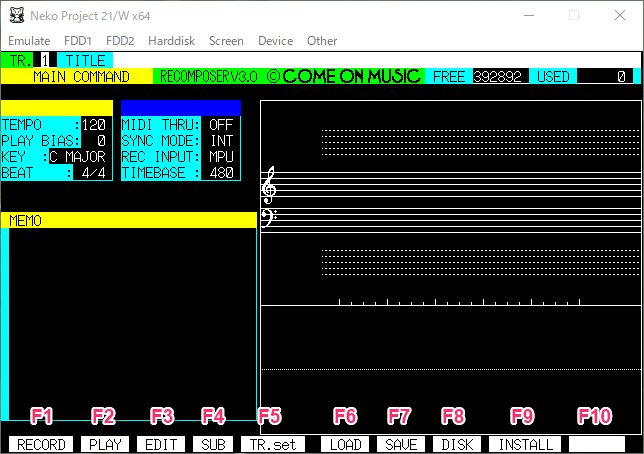Viewport: 644px width, 454px height.
Task: Toggle the MIDI THRU OFF setting
Action: point(221,124)
